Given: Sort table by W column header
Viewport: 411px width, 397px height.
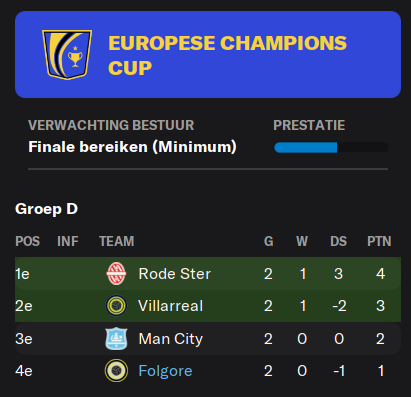Looking at the screenshot, I should (302, 241).
